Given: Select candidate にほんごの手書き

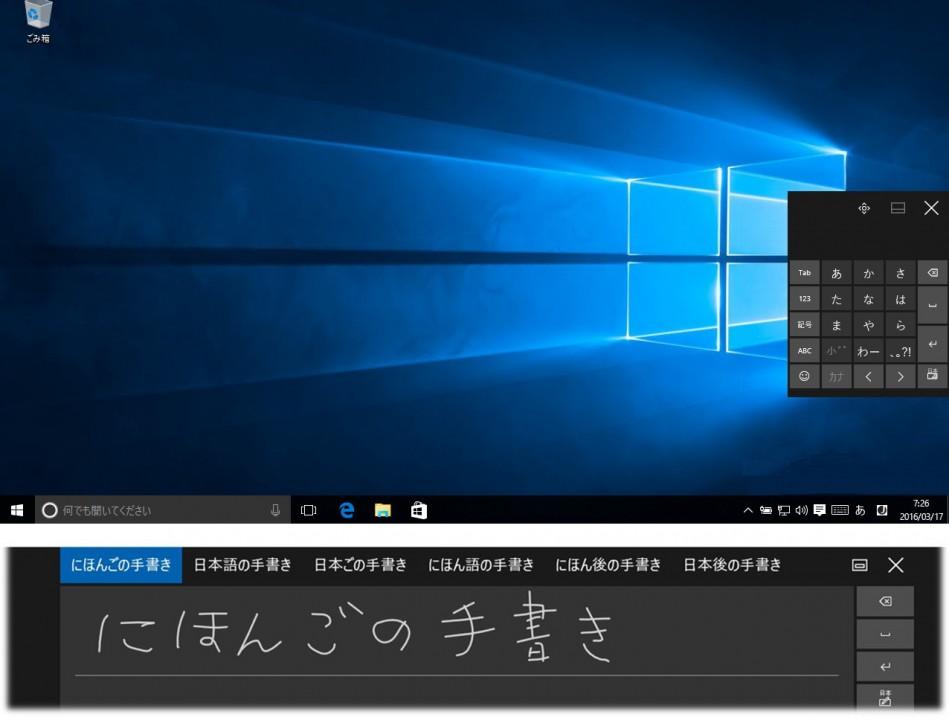Looking at the screenshot, I should point(121,565).
